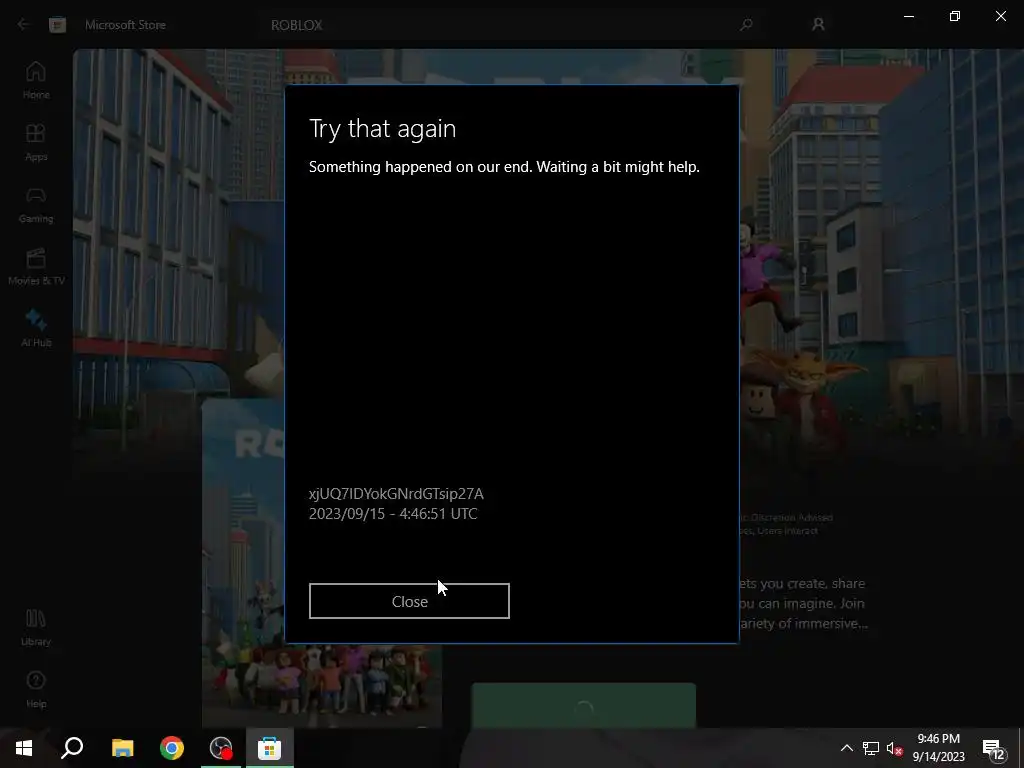The height and width of the screenshot is (768, 1024).
Task: Click the ROBLOX search box text
Action: point(296,25)
